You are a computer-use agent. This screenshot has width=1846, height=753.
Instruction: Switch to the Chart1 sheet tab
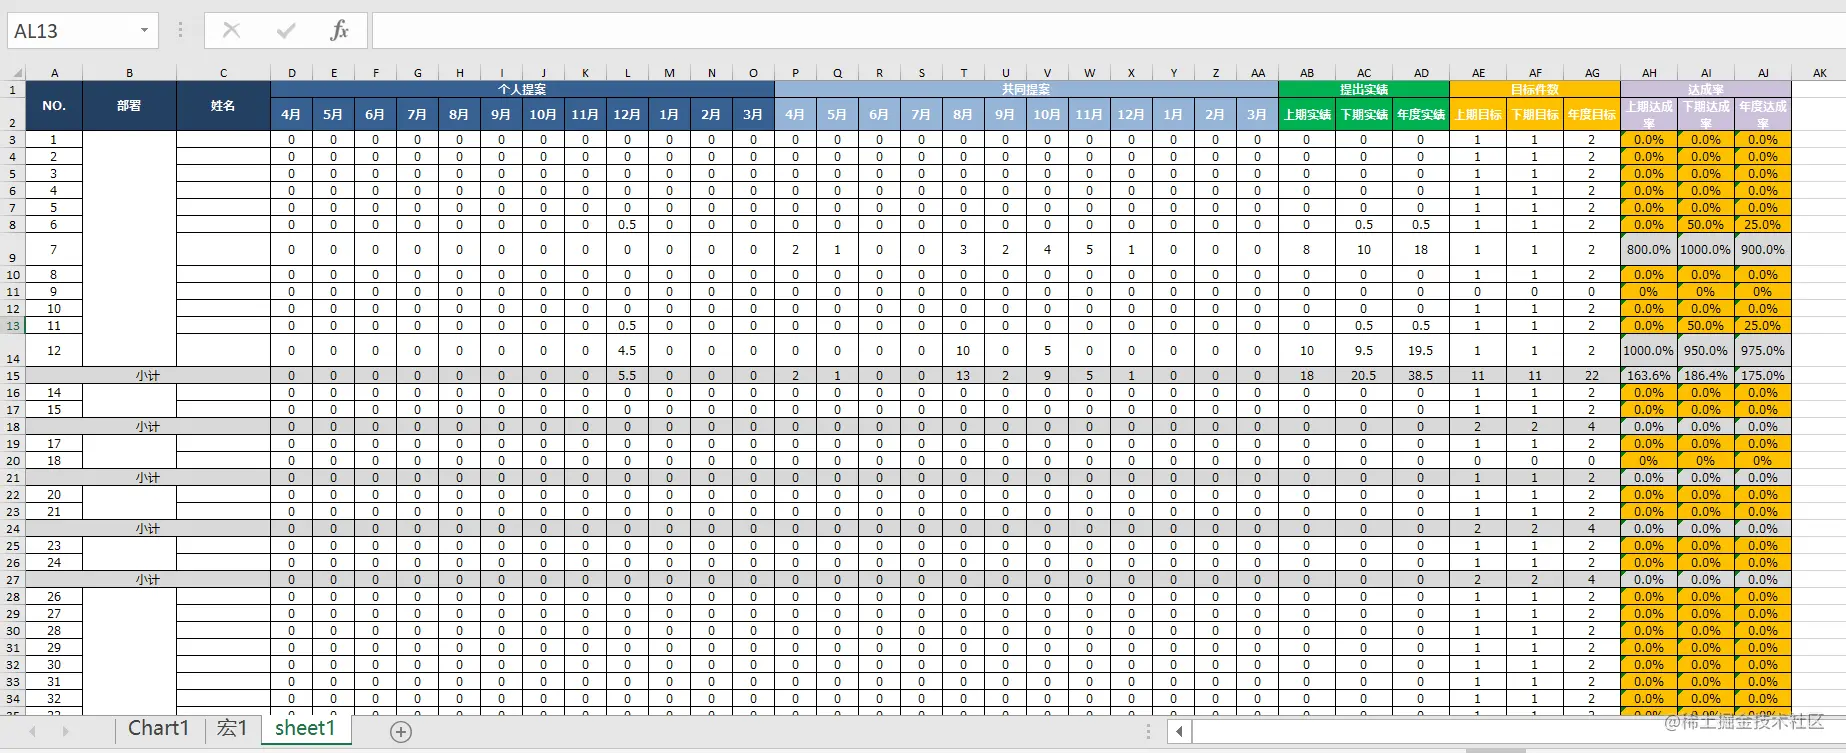pyautogui.click(x=158, y=729)
